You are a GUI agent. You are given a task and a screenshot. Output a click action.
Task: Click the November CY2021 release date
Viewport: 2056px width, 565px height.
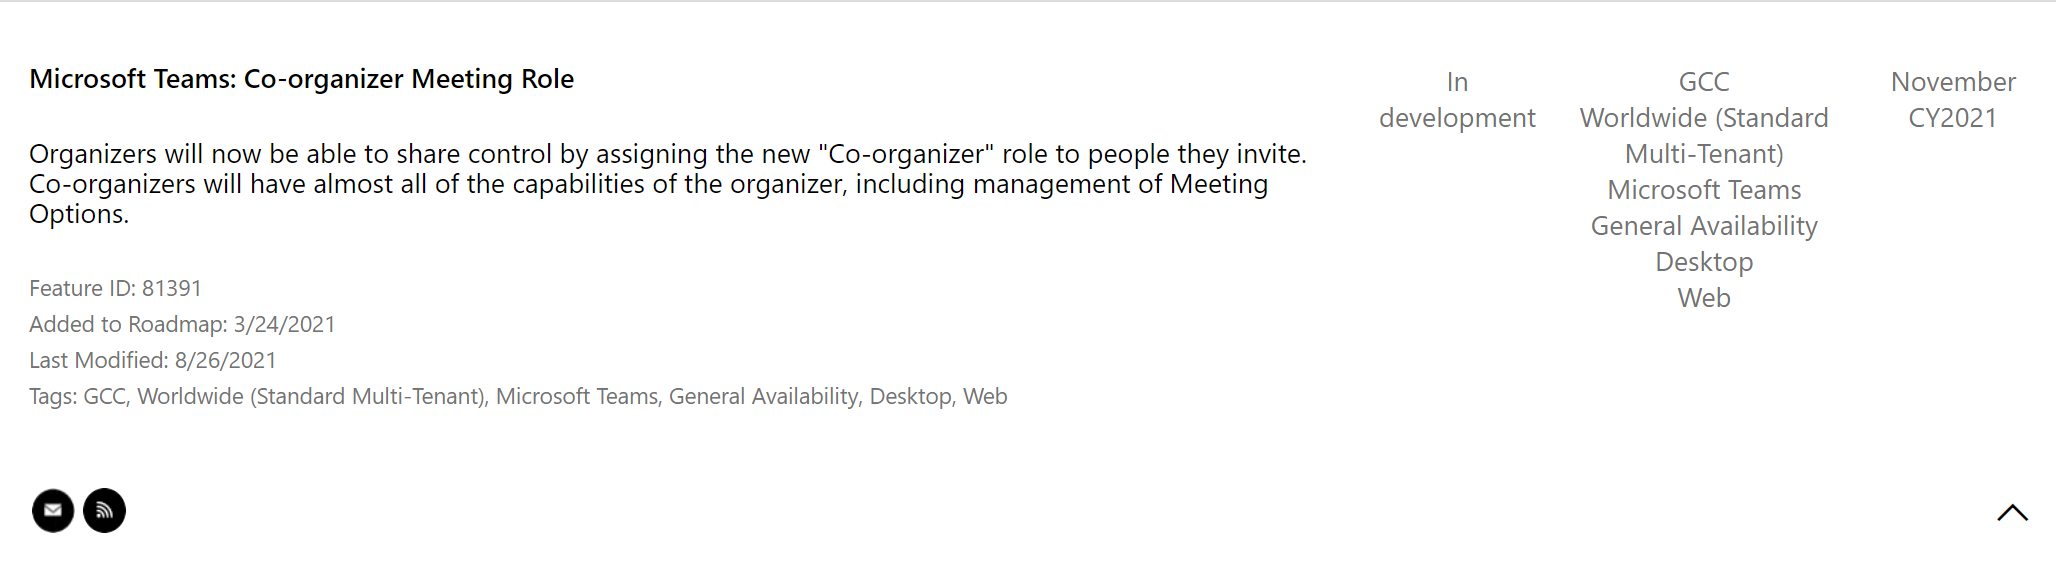tap(1953, 100)
